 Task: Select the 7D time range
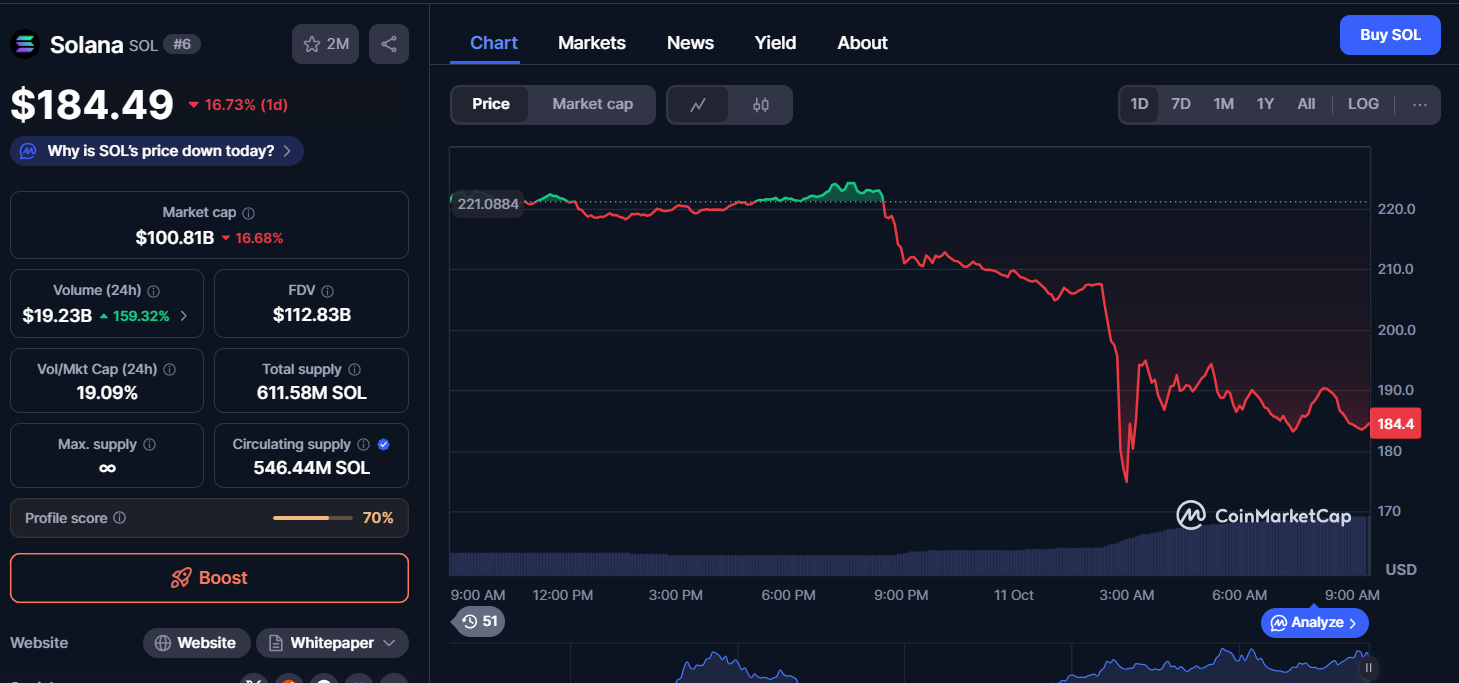click(1181, 104)
